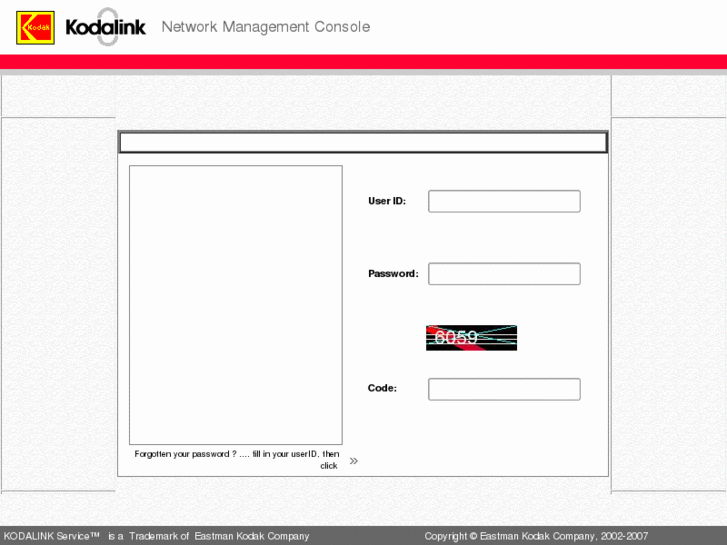This screenshot has width=727, height=545.
Task: Click the empty message bar above the login form
Action: pos(363,142)
